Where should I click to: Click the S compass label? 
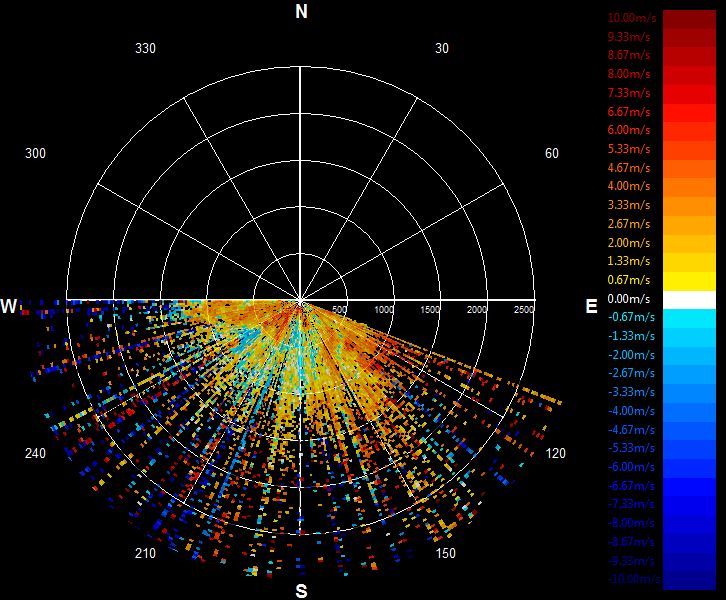[x=301, y=591]
